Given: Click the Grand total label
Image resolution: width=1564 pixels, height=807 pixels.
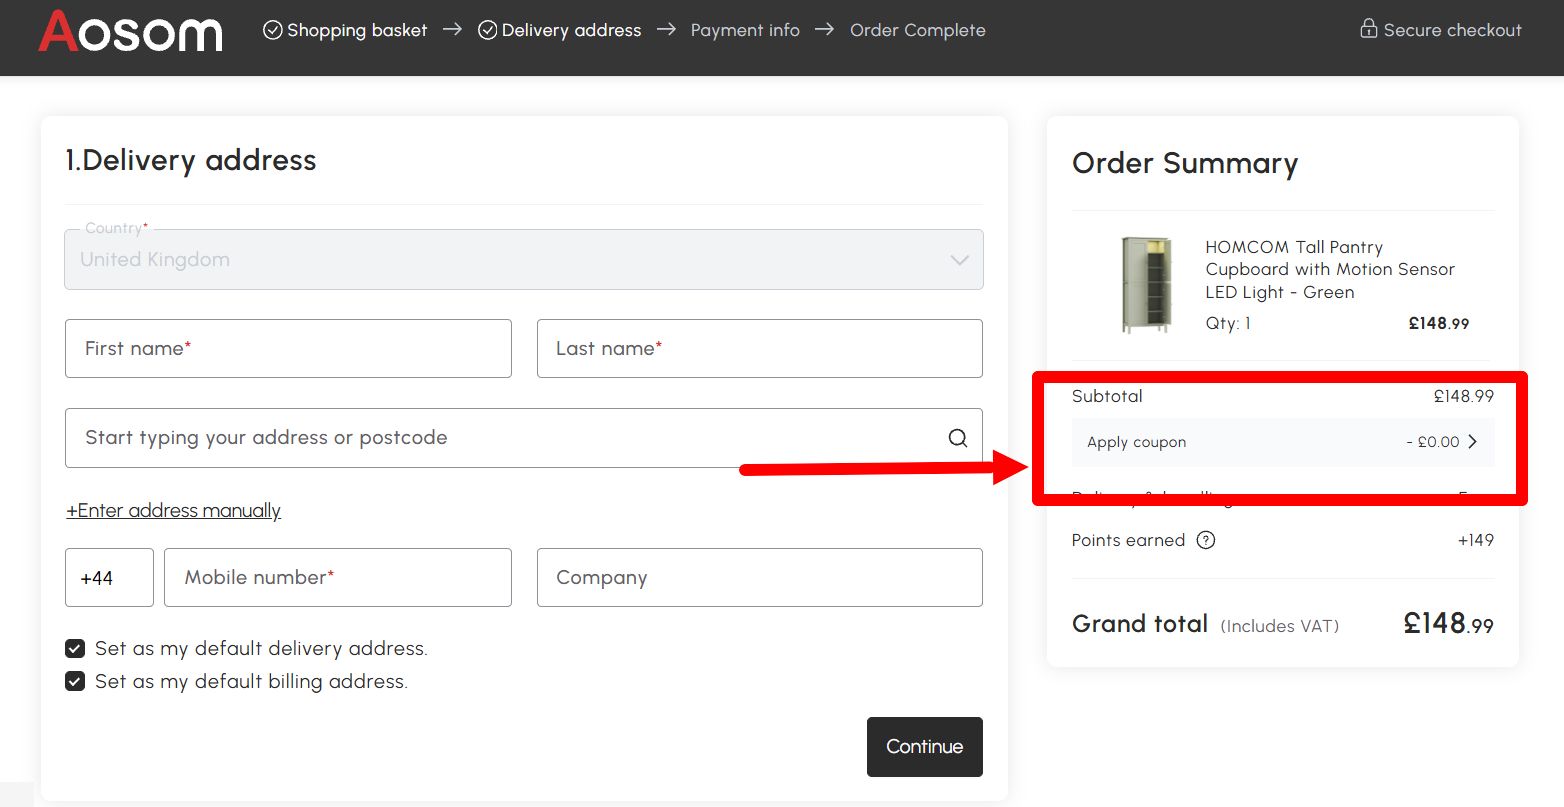Looking at the screenshot, I should coord(1140,623).
